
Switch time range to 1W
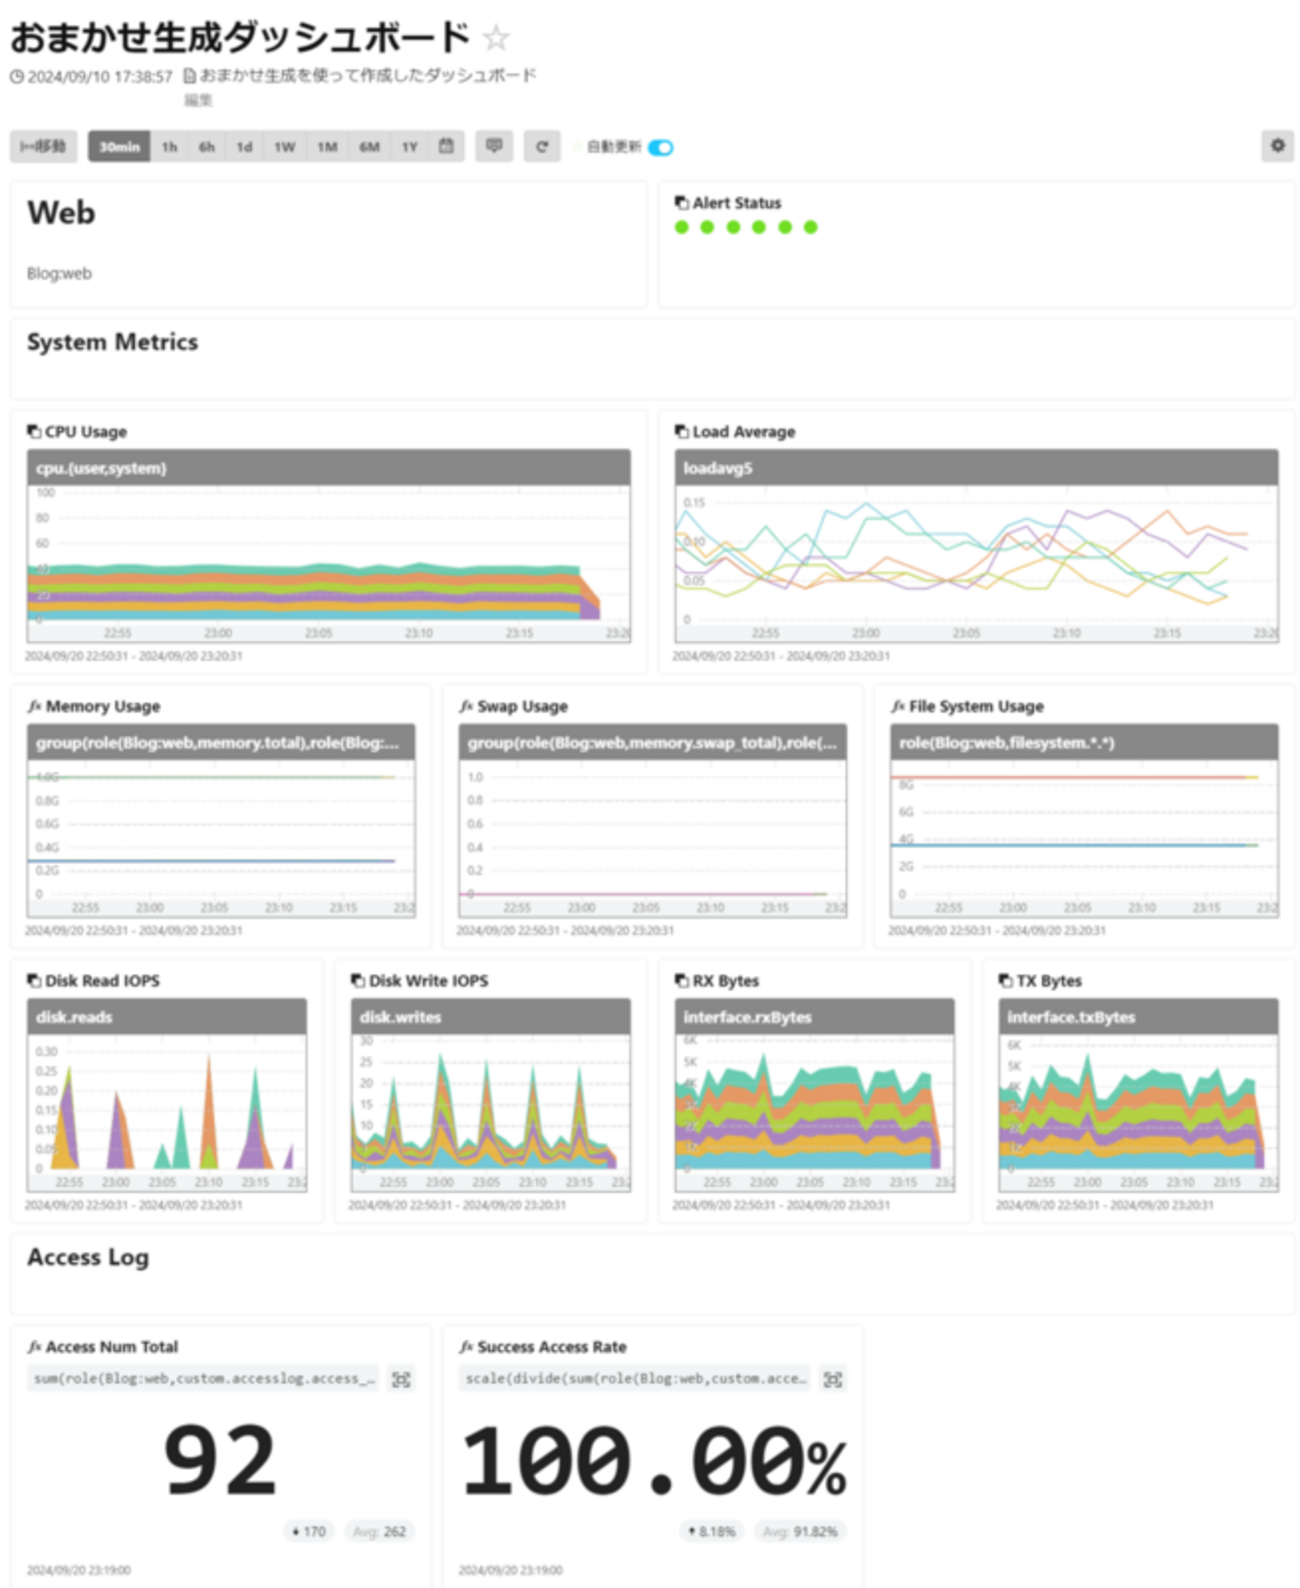click(x=285, y=146)
